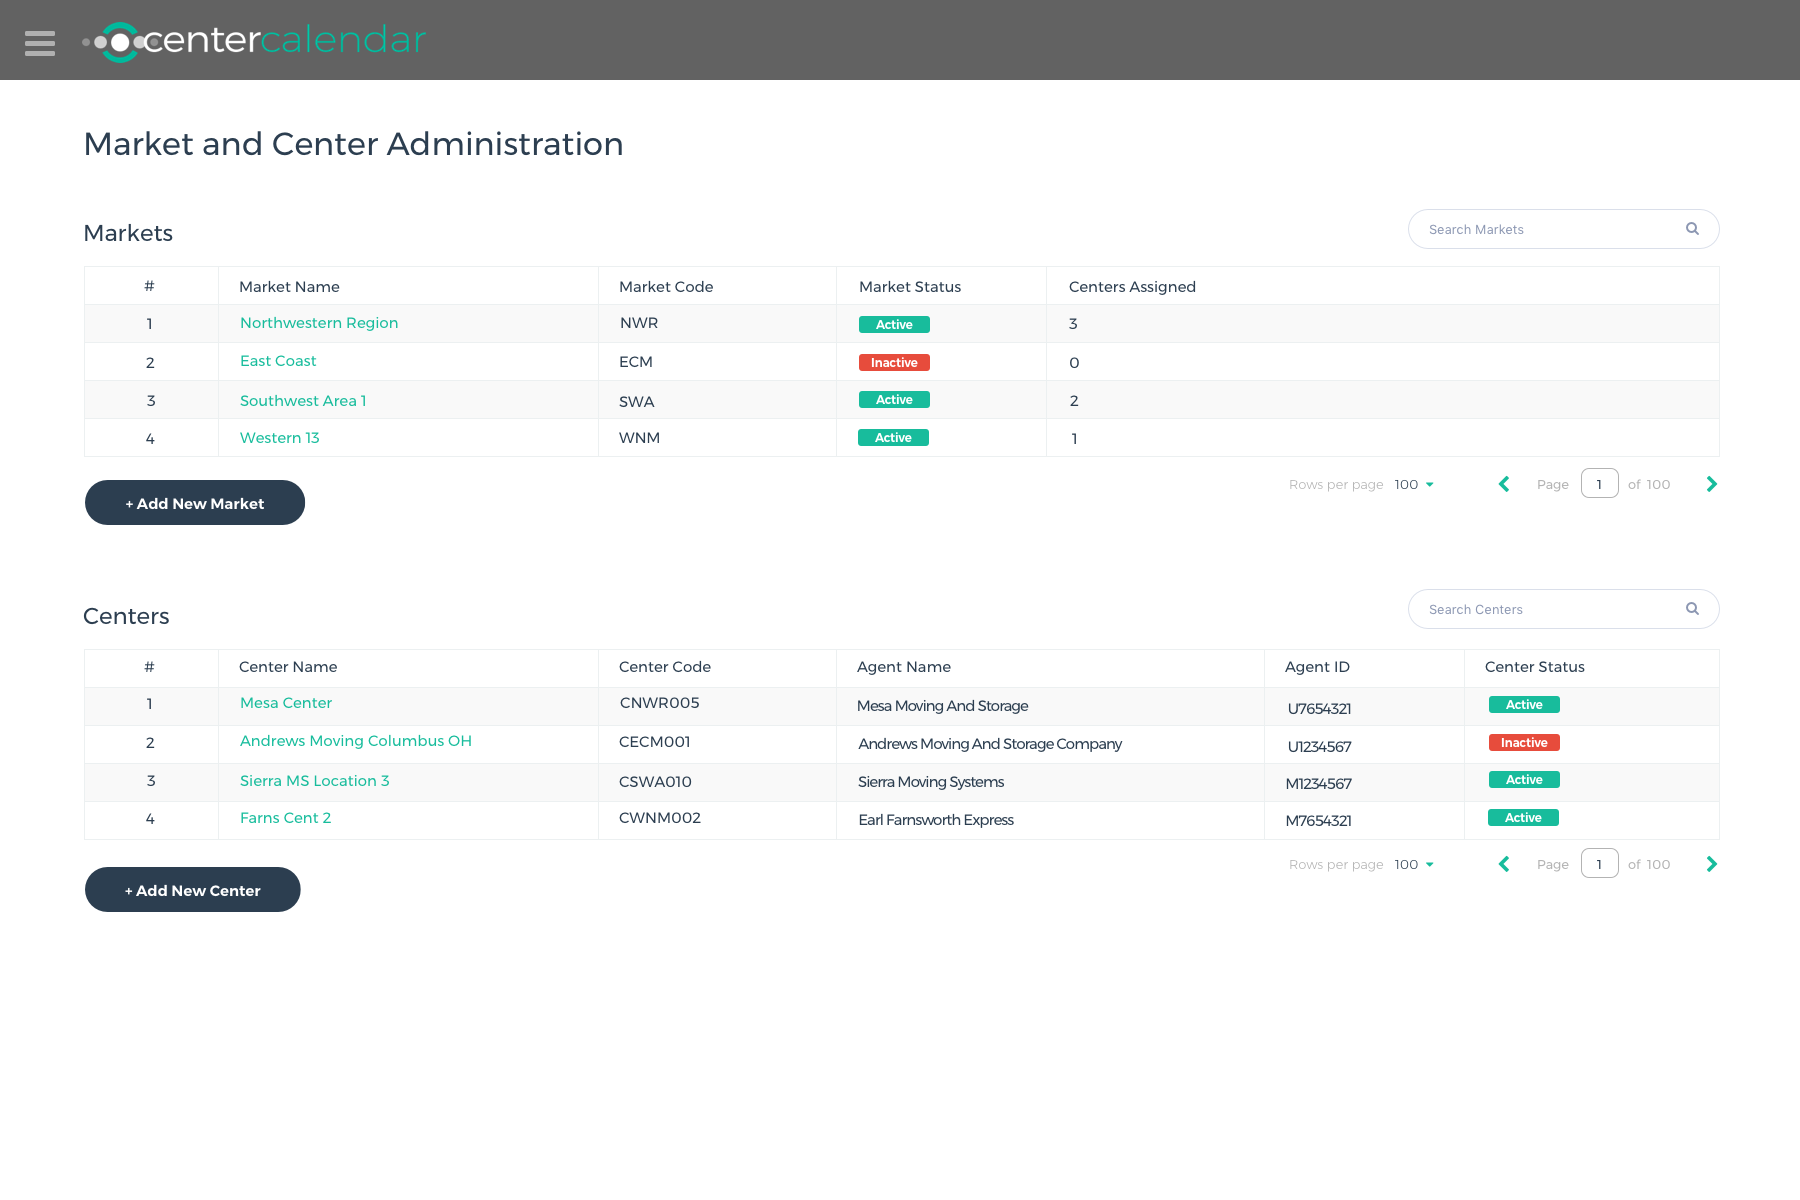This screenshot has height=1200, width=1800.
Task: Click the NWR market code cell
Action: [x=639, y=323]
